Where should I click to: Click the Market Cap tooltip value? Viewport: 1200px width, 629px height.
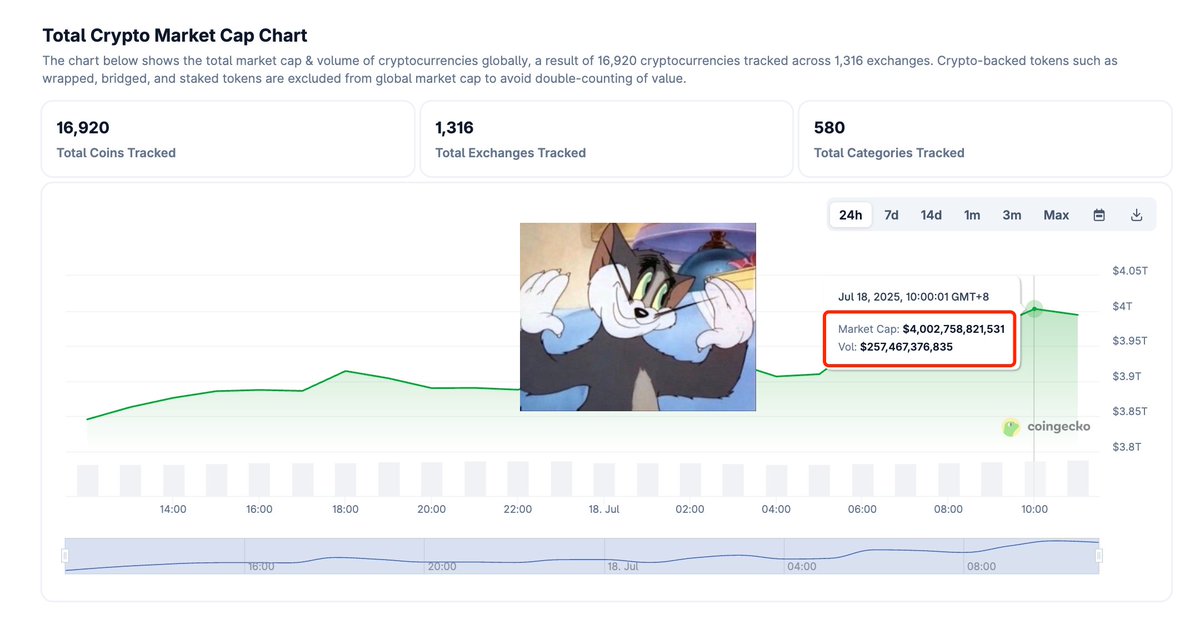(x=953, y=328)
